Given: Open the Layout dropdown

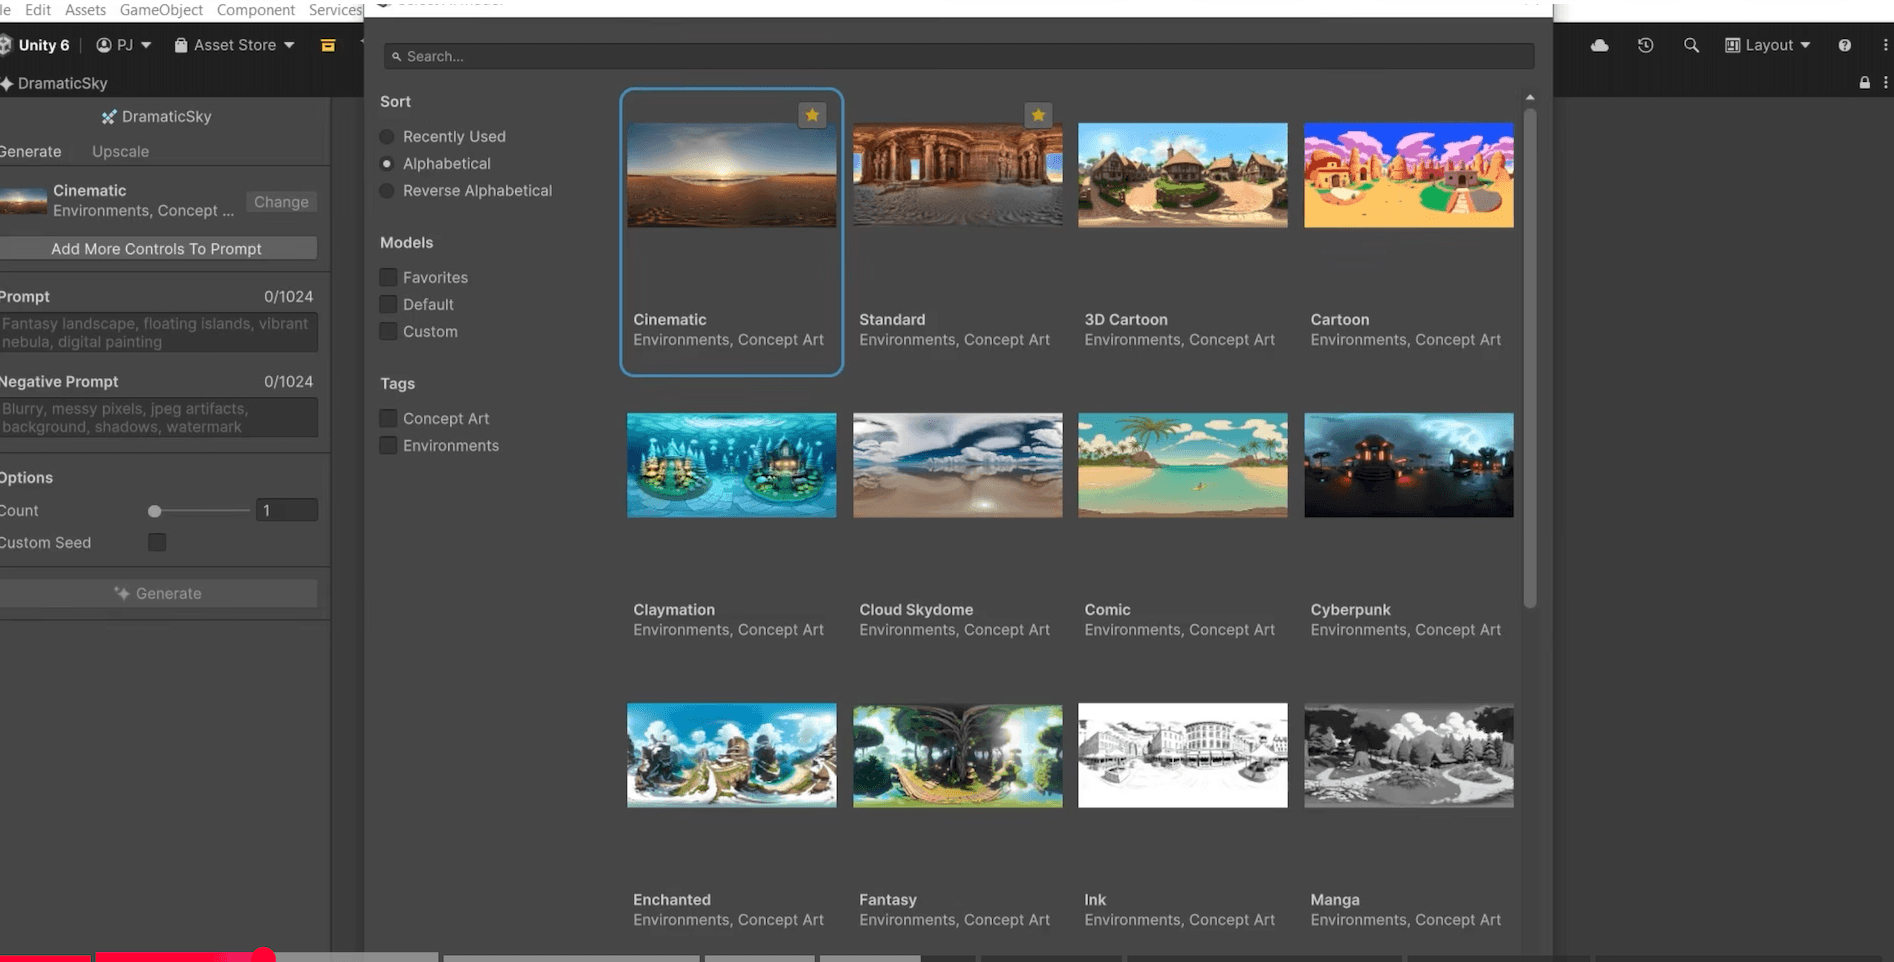Looking at the screenshot, I should pyautogui.click(x=1768, y=45).
